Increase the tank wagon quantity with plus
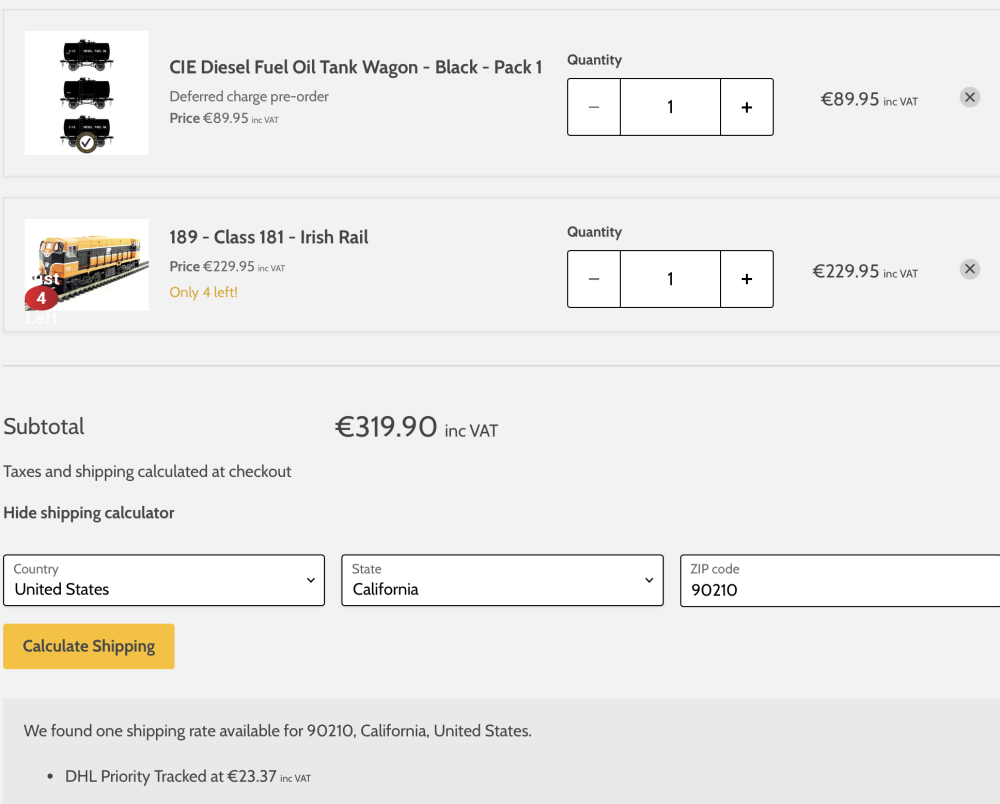Screen dimensions: 1000x804 pos(746,107)
